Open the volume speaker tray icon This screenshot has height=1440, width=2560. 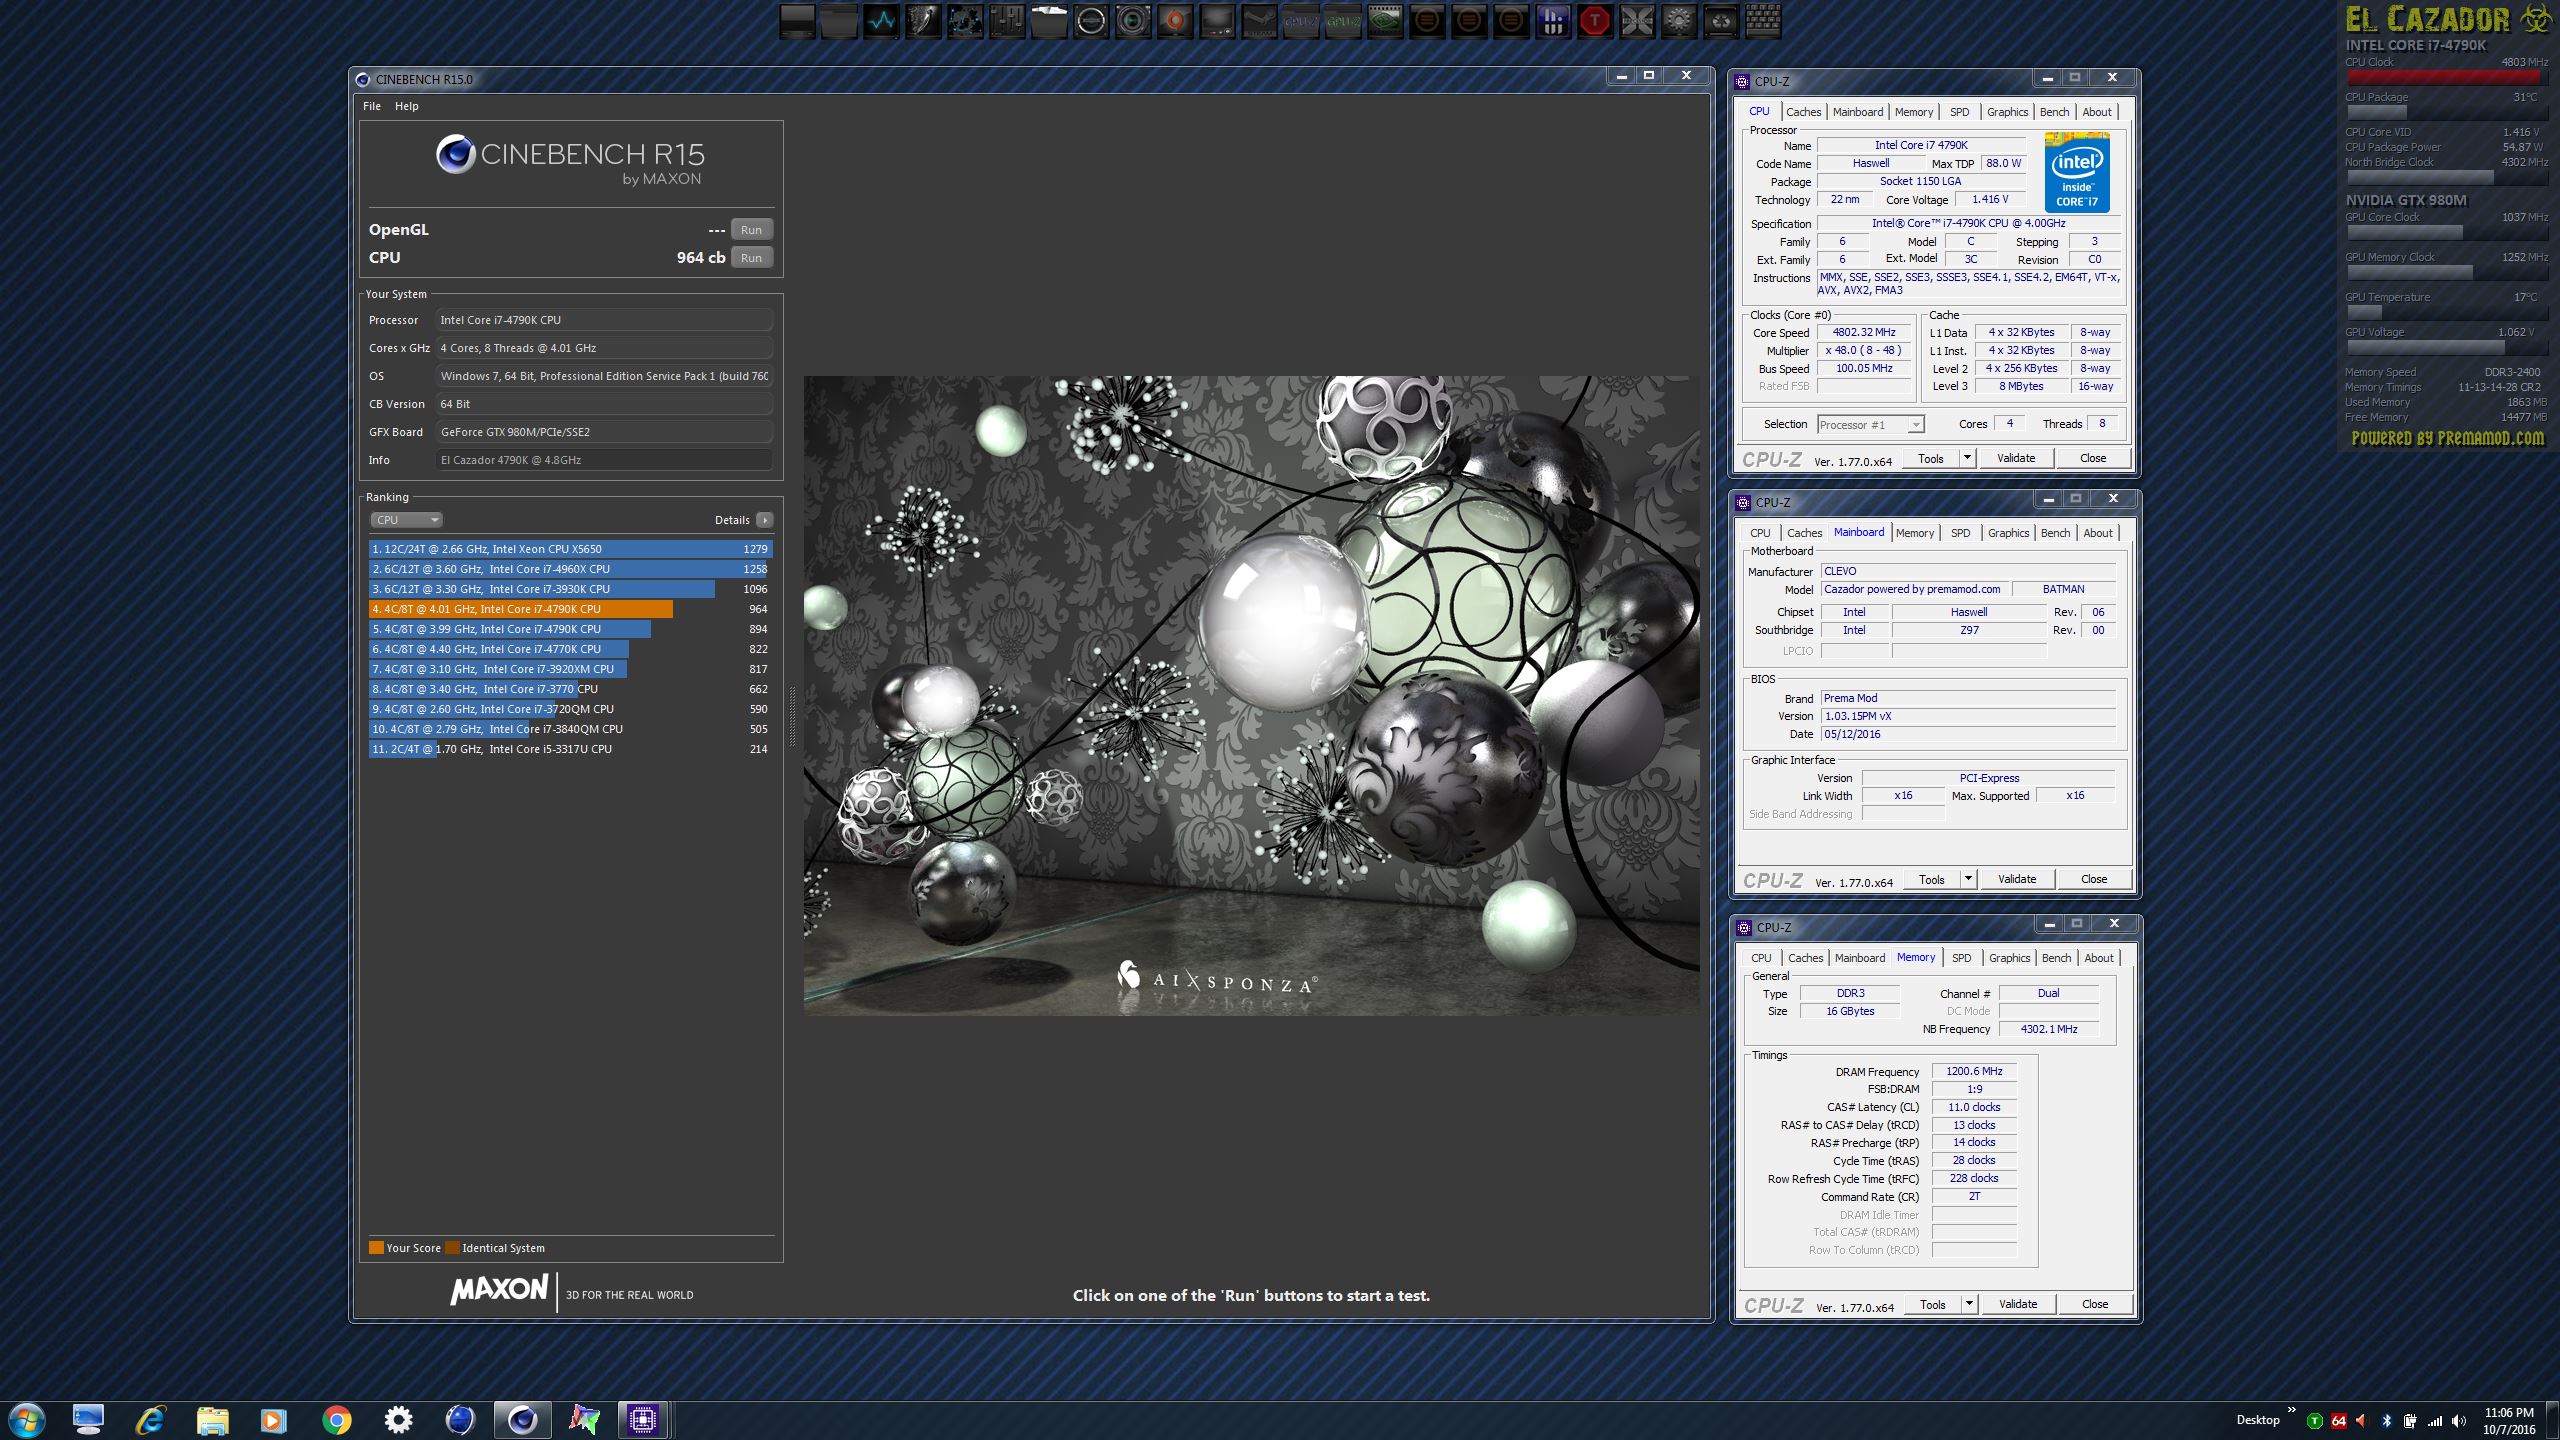point(2459,1421)
